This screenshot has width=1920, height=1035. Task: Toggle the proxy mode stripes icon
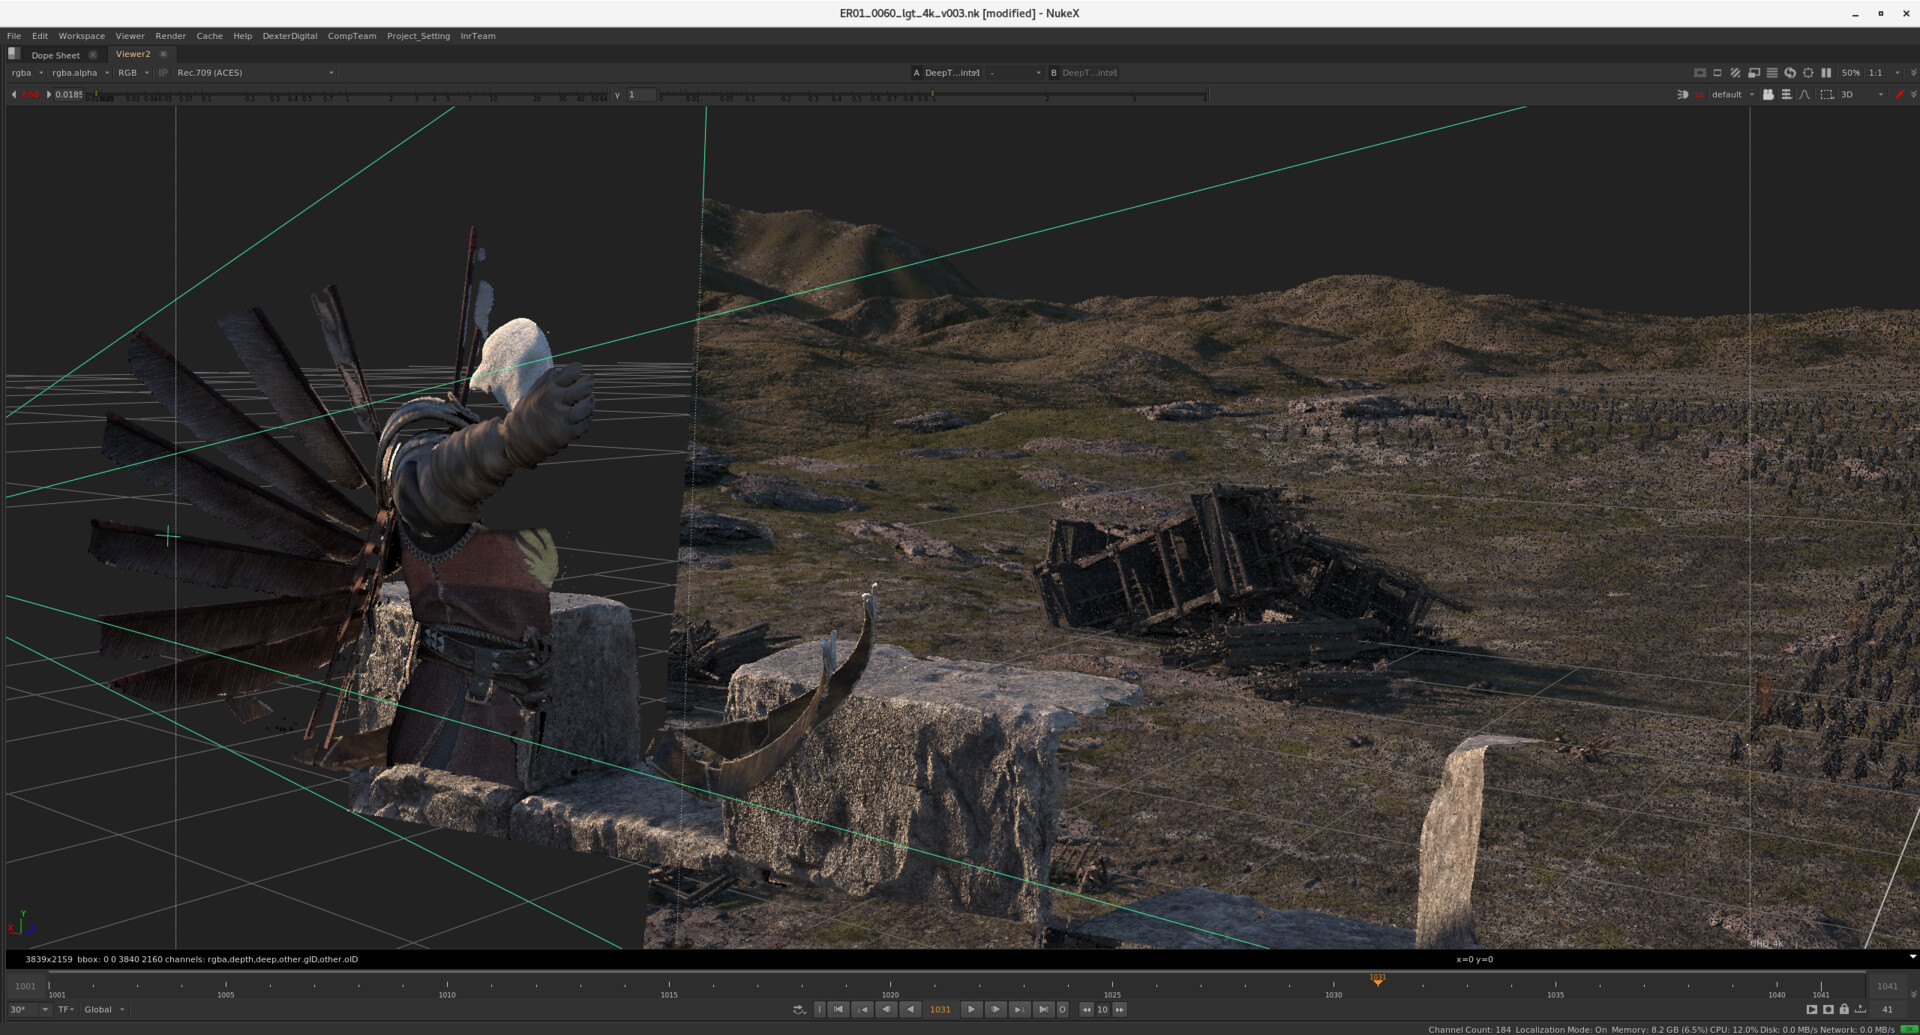(x=1735, y=73)
